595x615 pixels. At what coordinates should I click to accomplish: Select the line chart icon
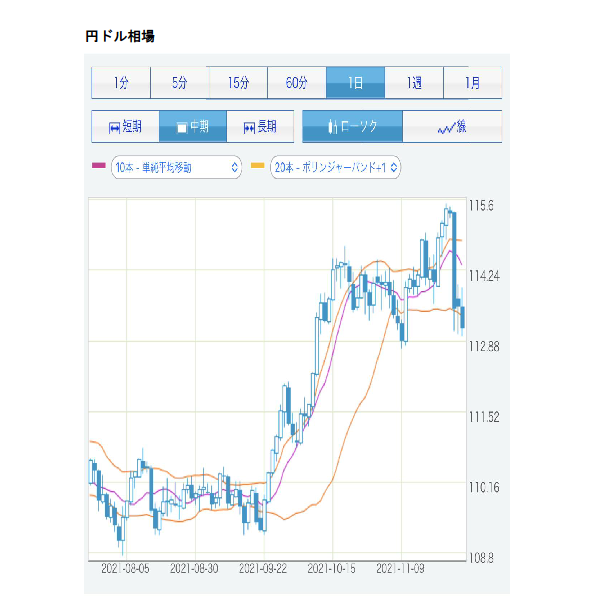pyautogui.click(x=447, y=128)
